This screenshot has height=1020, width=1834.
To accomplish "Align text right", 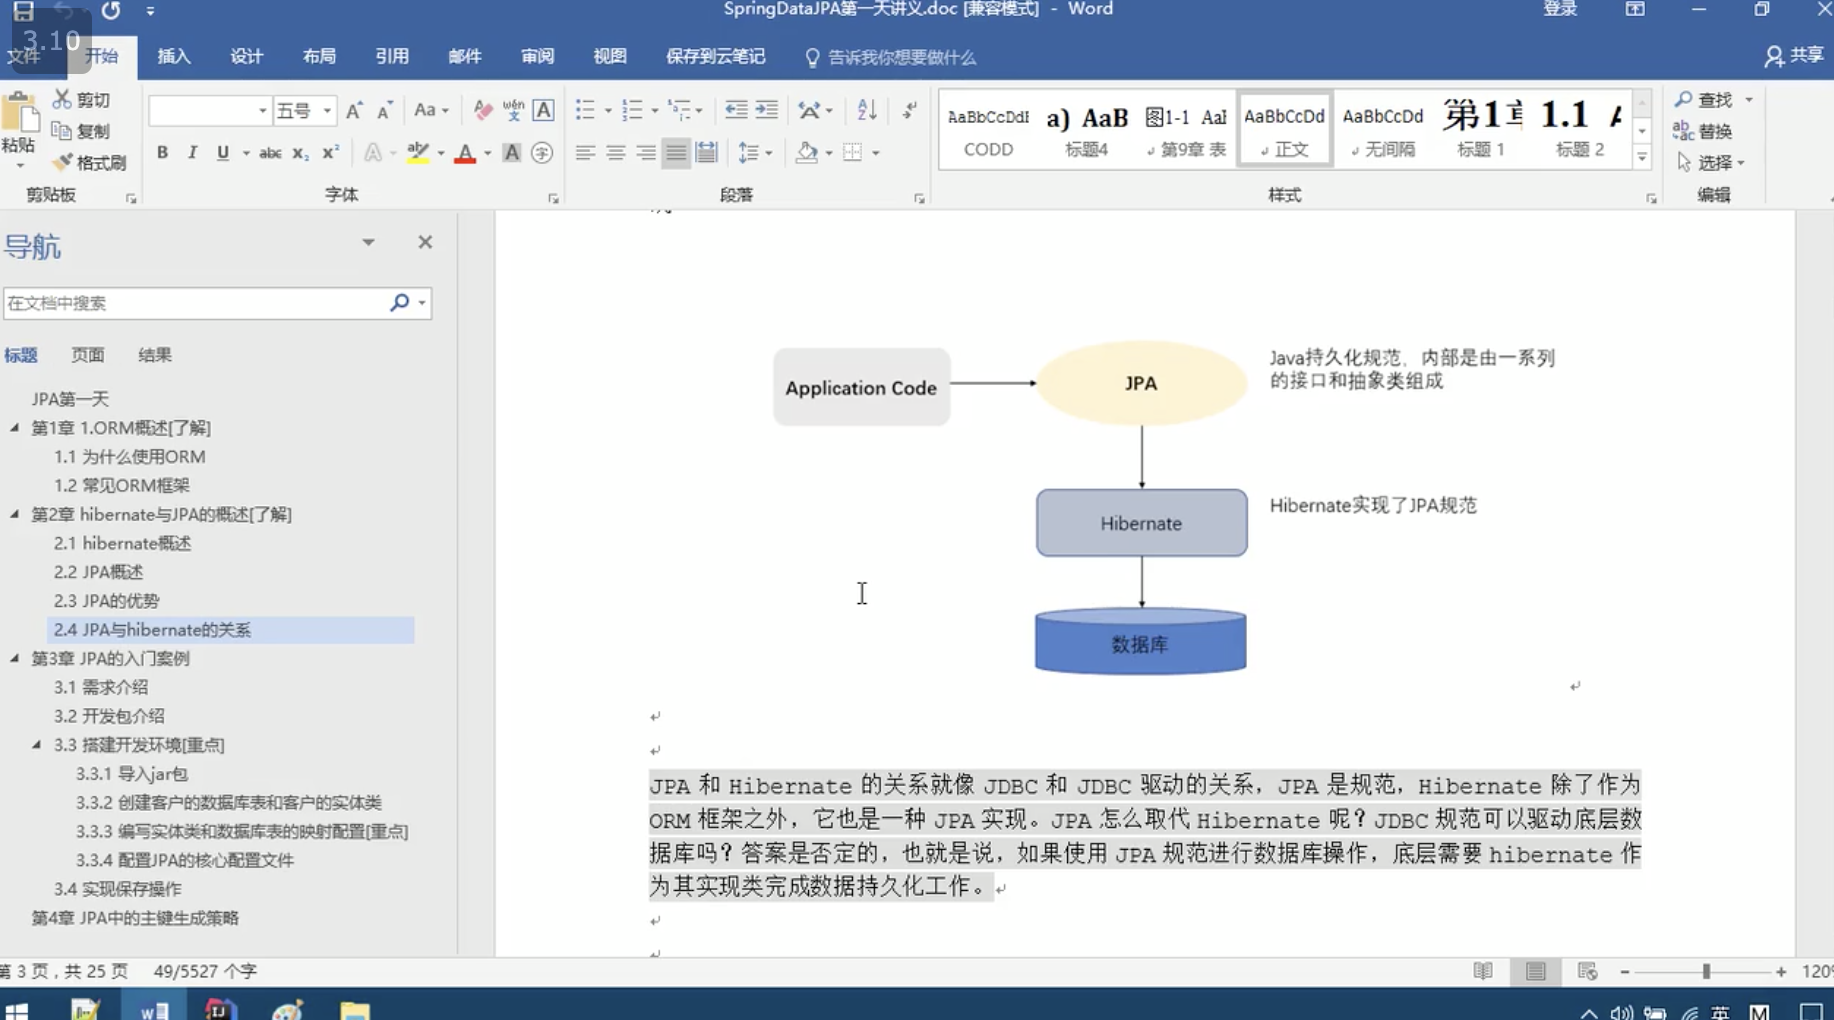I will [x=646, y=153].
